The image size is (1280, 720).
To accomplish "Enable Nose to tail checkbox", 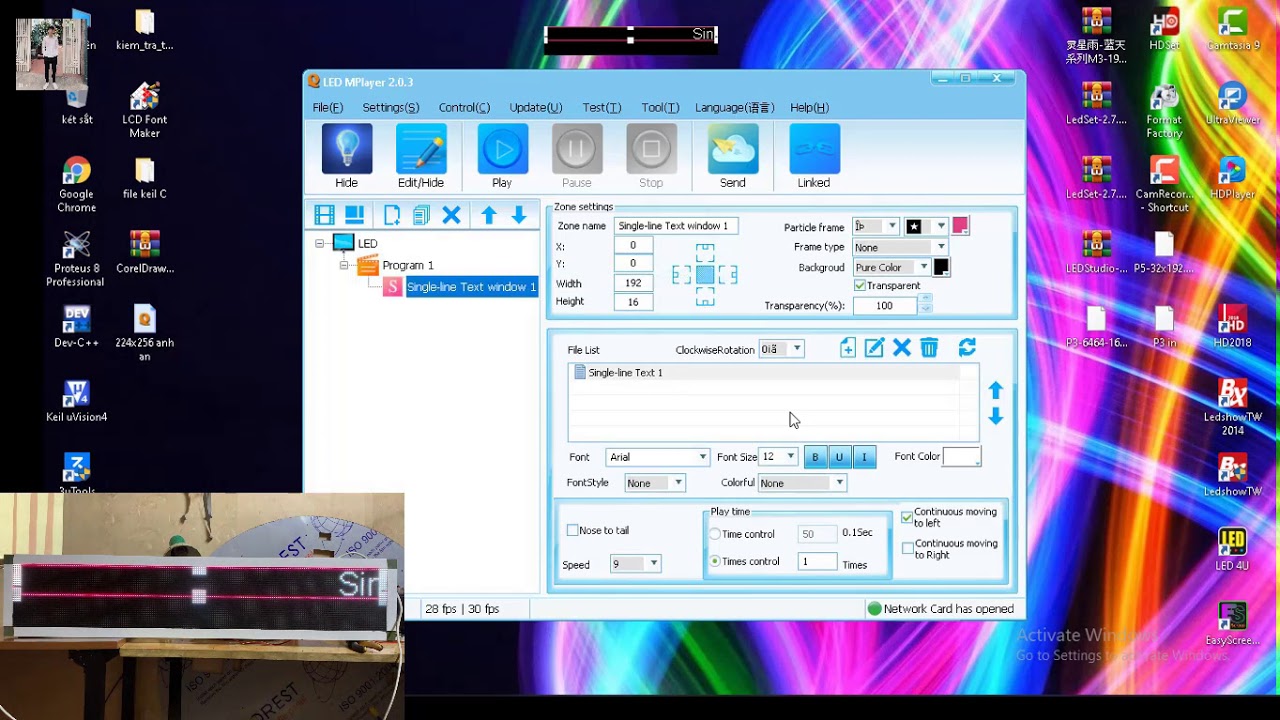I will (x=572, y=530).
